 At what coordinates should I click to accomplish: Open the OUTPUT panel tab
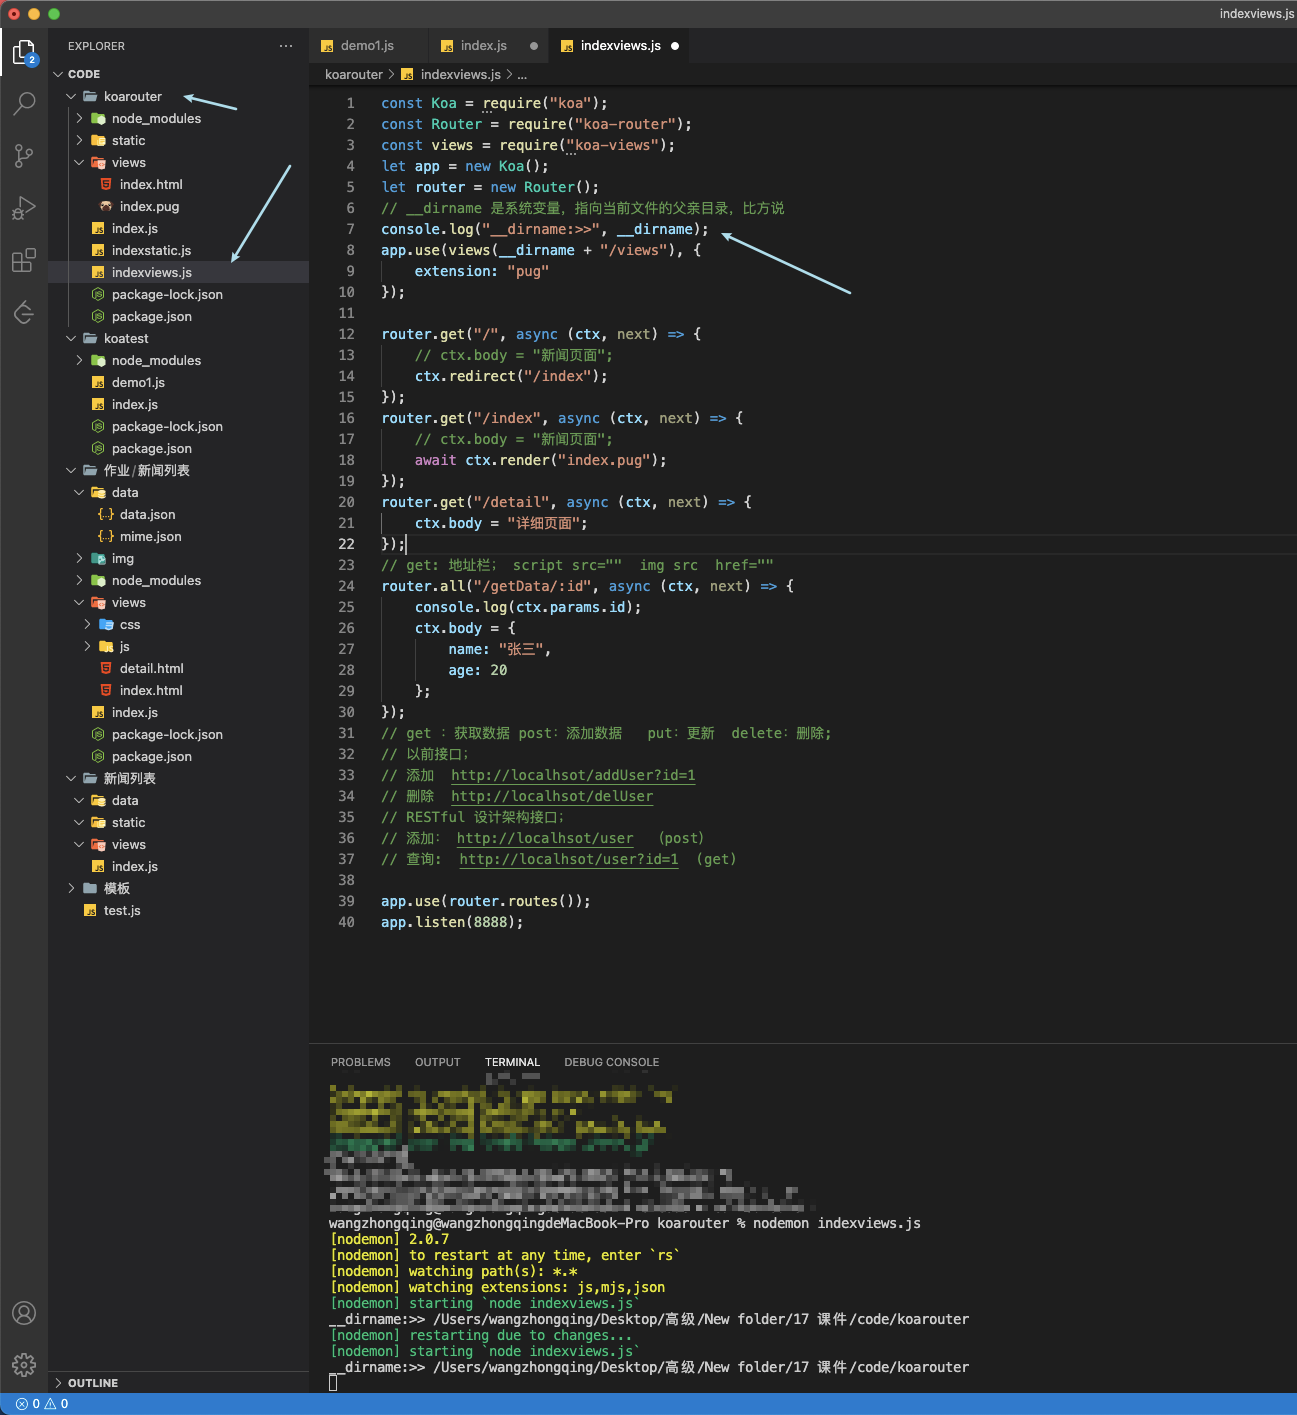click(438, 1062)
